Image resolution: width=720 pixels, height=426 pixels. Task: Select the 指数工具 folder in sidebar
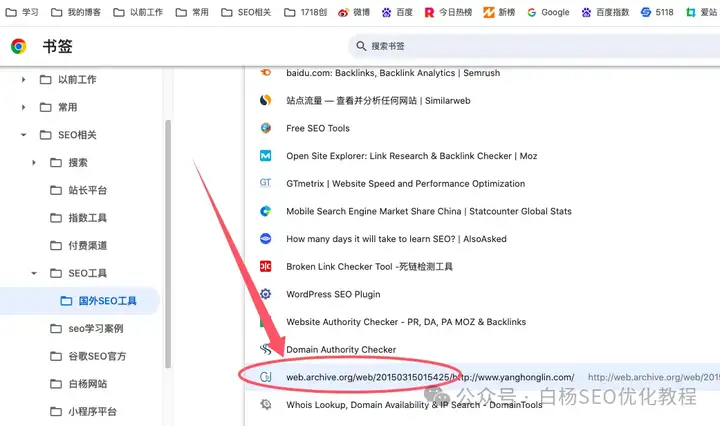(x=79, y=218)
